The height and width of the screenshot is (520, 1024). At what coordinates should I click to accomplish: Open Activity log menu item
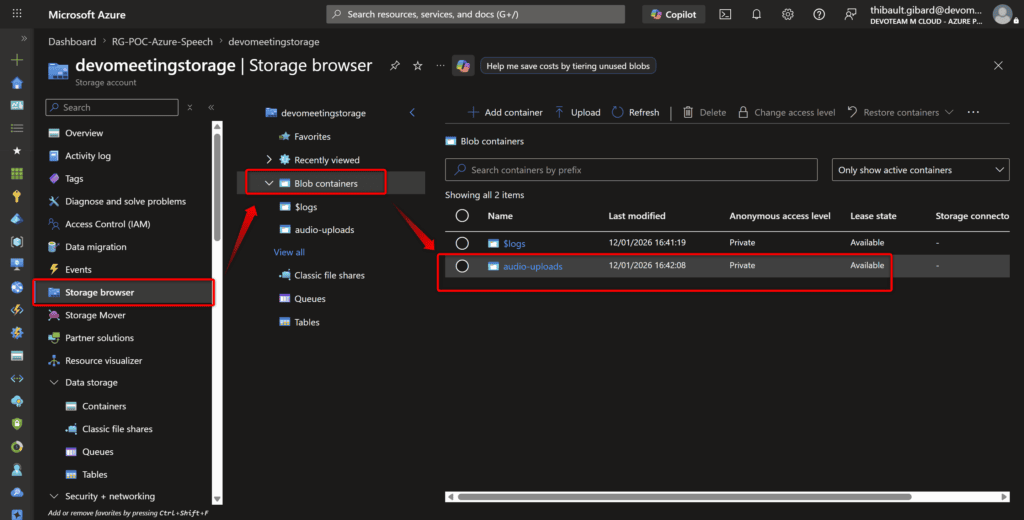[88, 155]
